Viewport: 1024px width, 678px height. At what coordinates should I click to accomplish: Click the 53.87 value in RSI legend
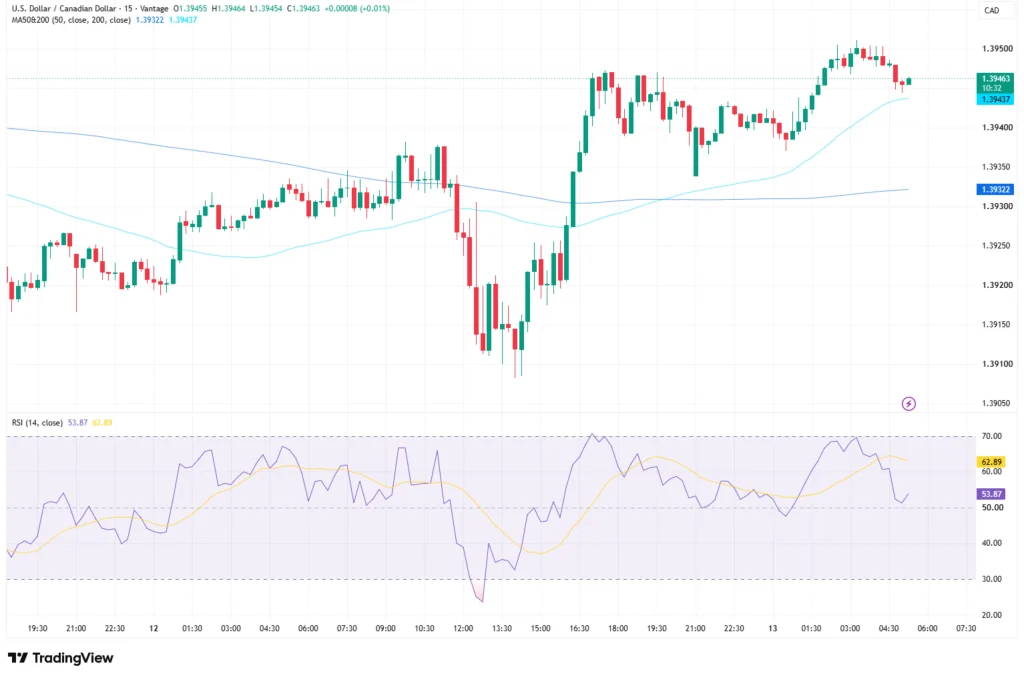pos(78,423)
